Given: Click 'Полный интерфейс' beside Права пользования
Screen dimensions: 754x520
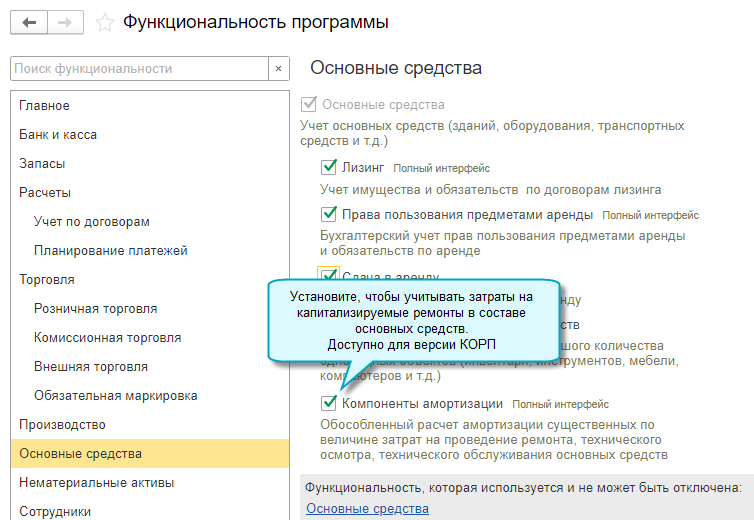Looking at the screenshot, I should (x=651, y=216).
